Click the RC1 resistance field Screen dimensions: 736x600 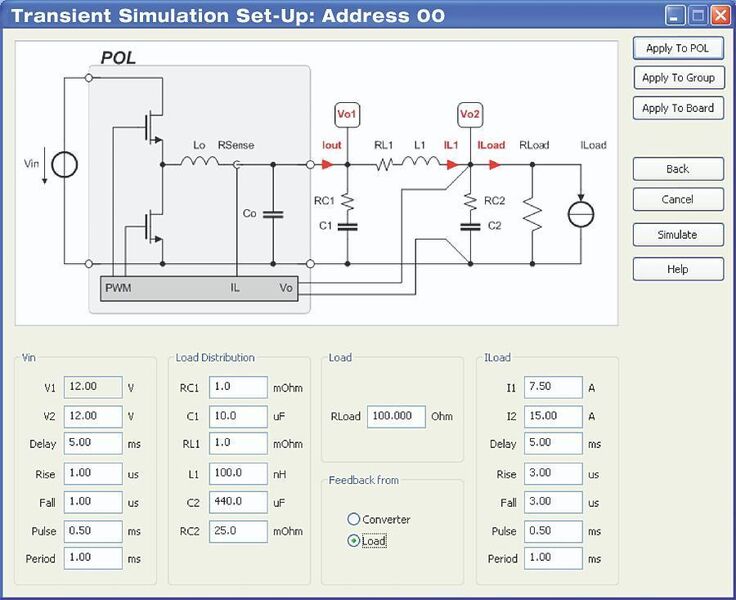click(x=238, y=387)
